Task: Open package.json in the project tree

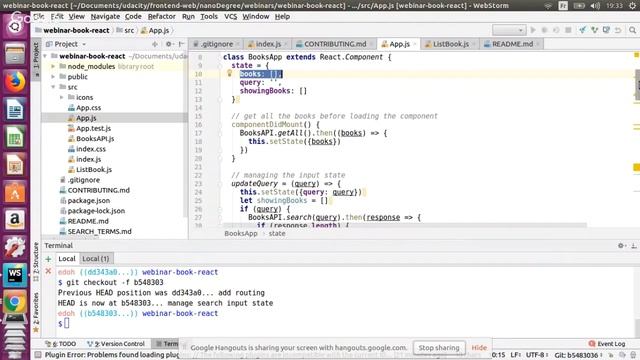Action: 88,200
